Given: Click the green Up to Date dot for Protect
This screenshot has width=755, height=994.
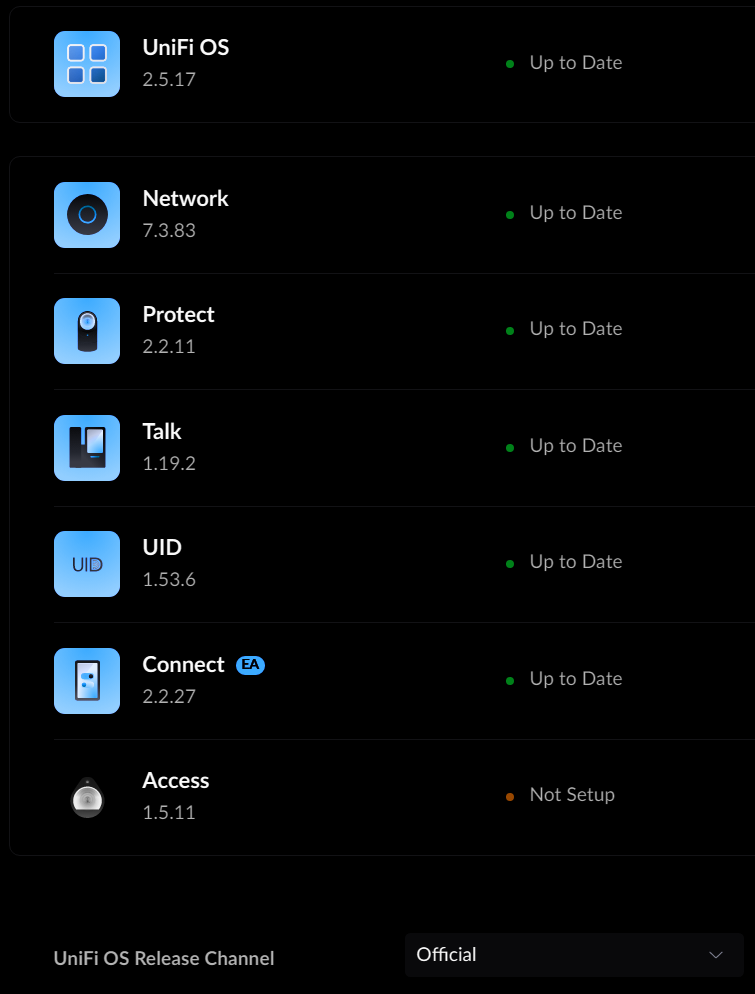Looking at the screenshot, I should pyautogui.click(x=510, y=329).
